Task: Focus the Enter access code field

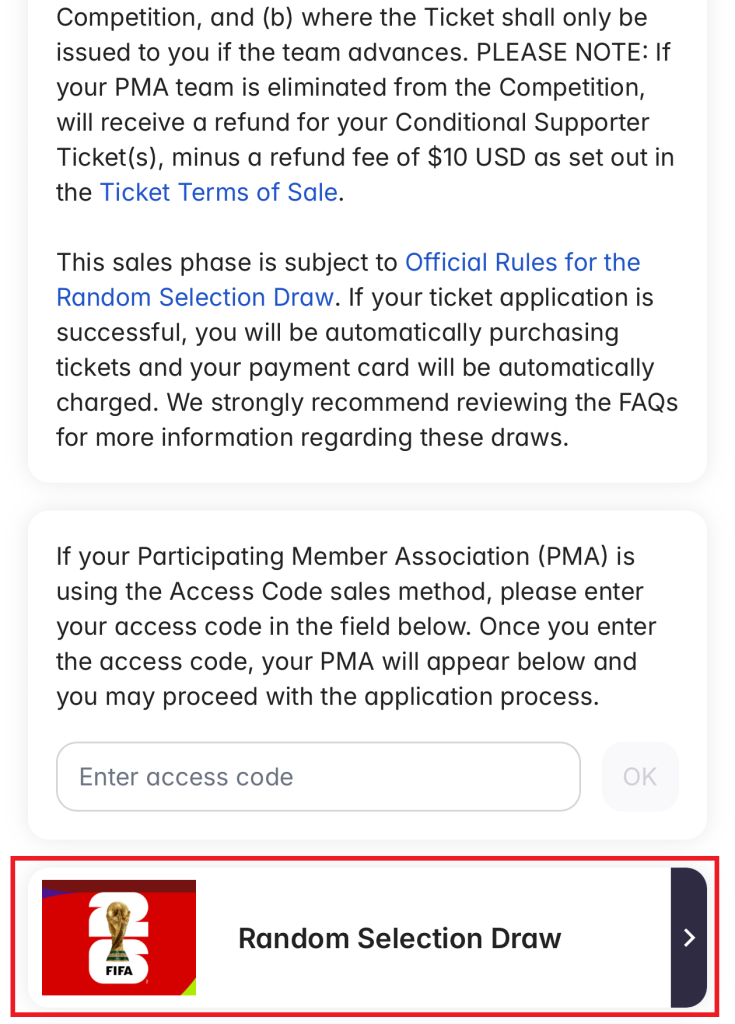Action: point(318,777)
